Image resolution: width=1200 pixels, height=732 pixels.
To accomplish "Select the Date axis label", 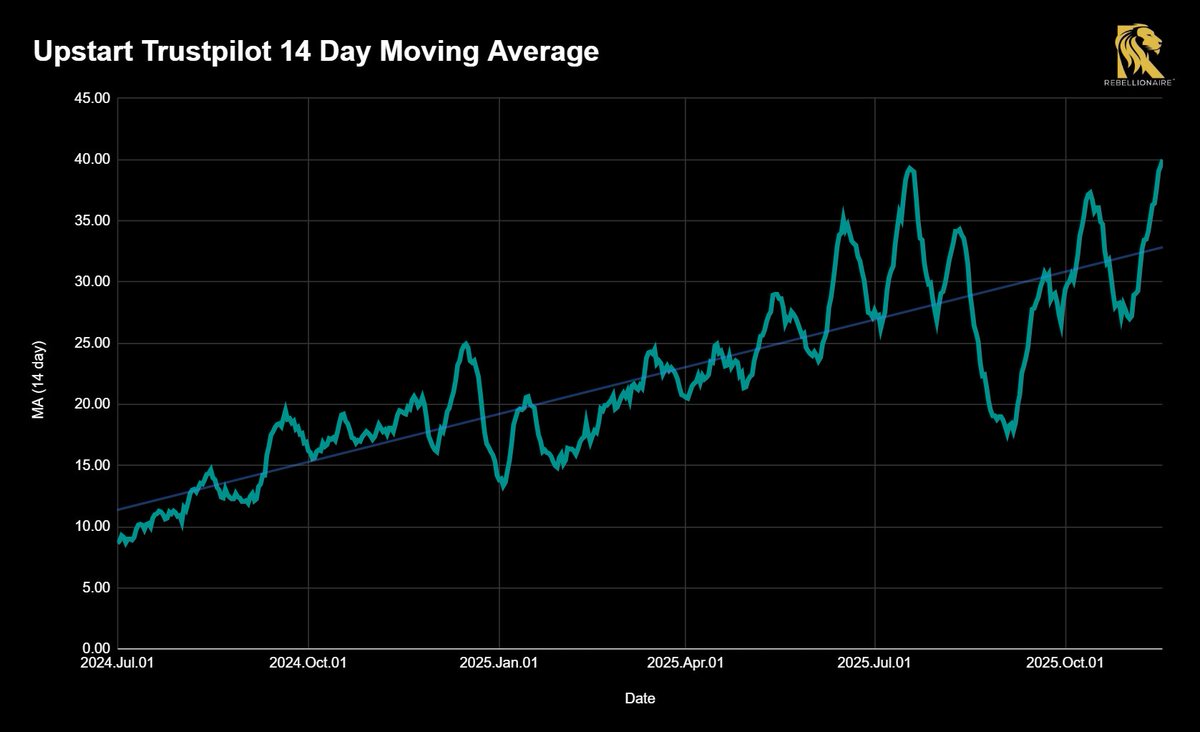I will [x=640, y=698].
